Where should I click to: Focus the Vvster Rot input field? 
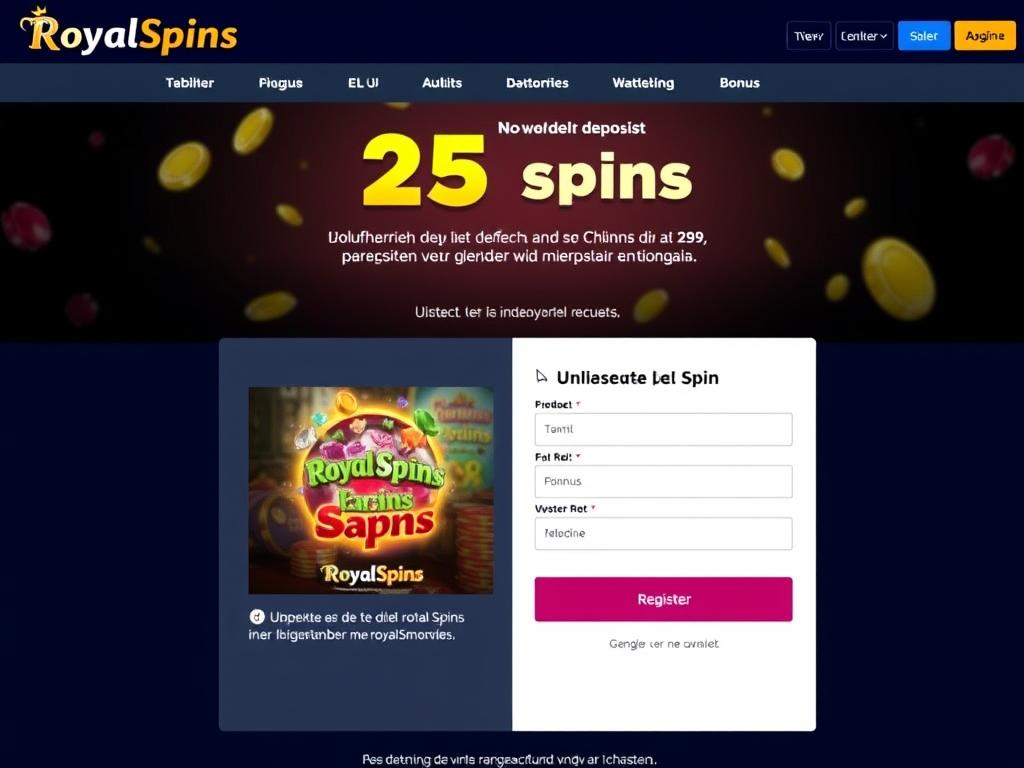pyautogui.click(x=664, y=534)
